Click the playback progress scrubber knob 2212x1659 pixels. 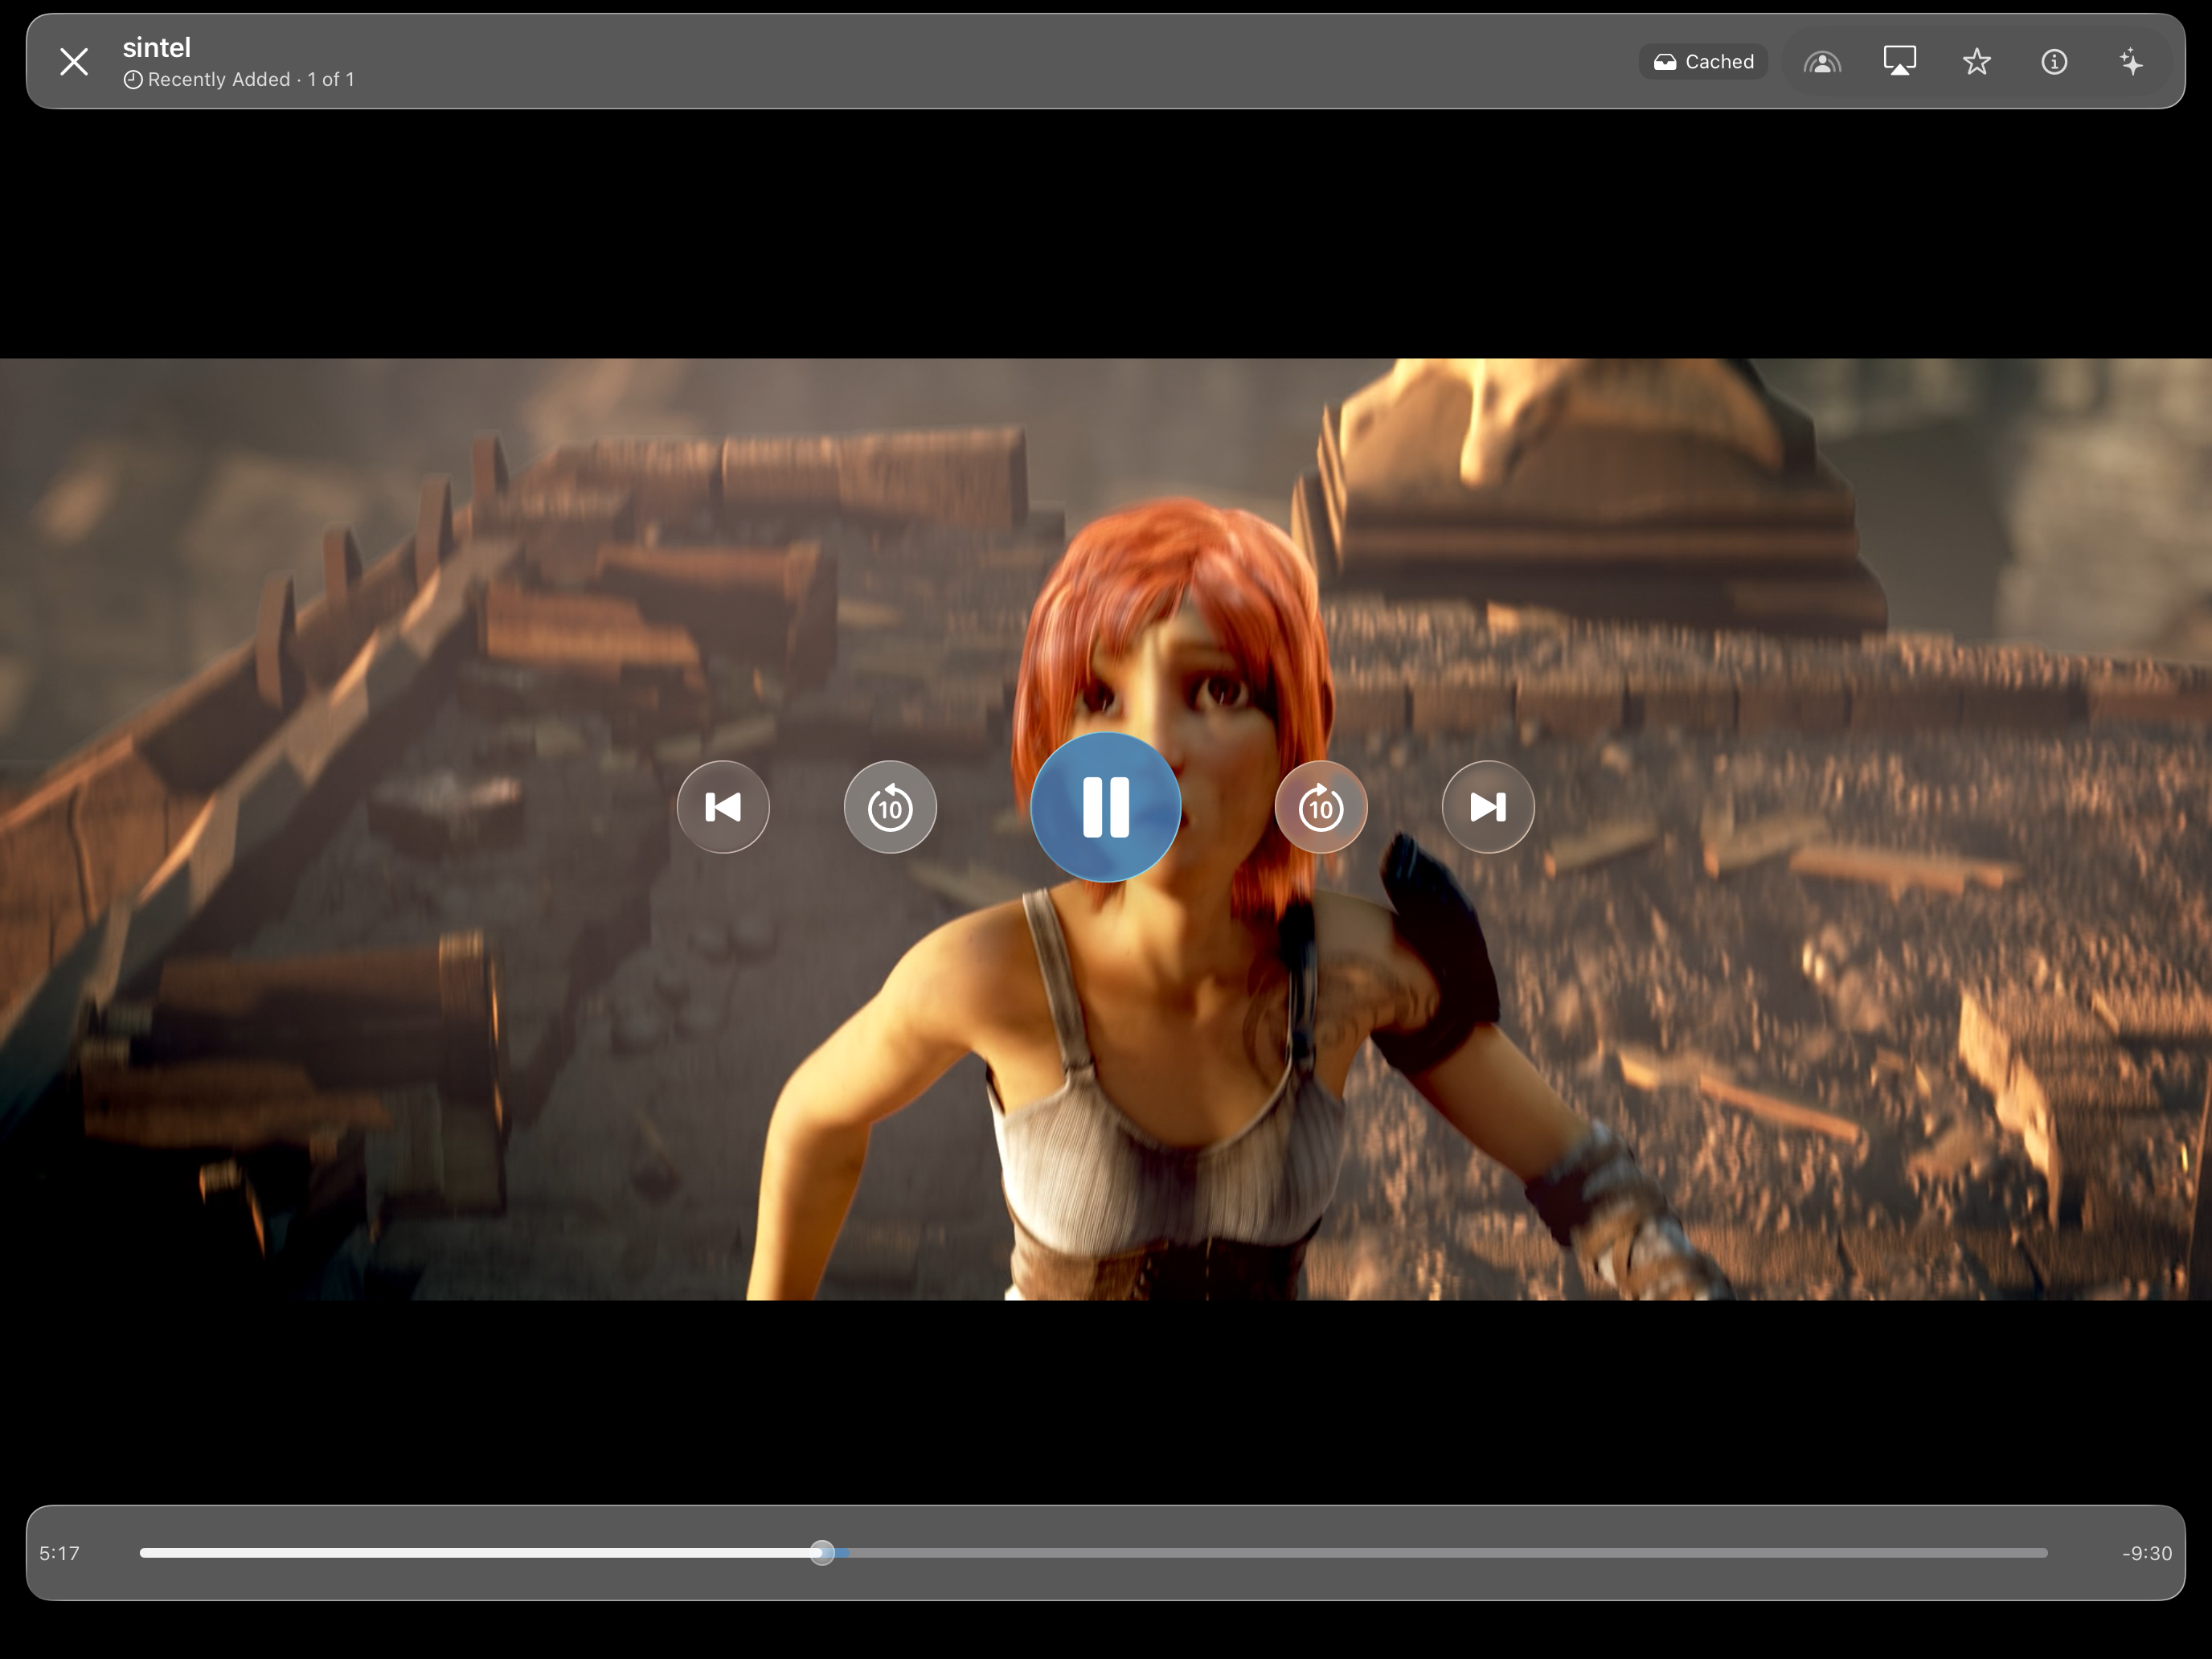[x=822, y=1553]
